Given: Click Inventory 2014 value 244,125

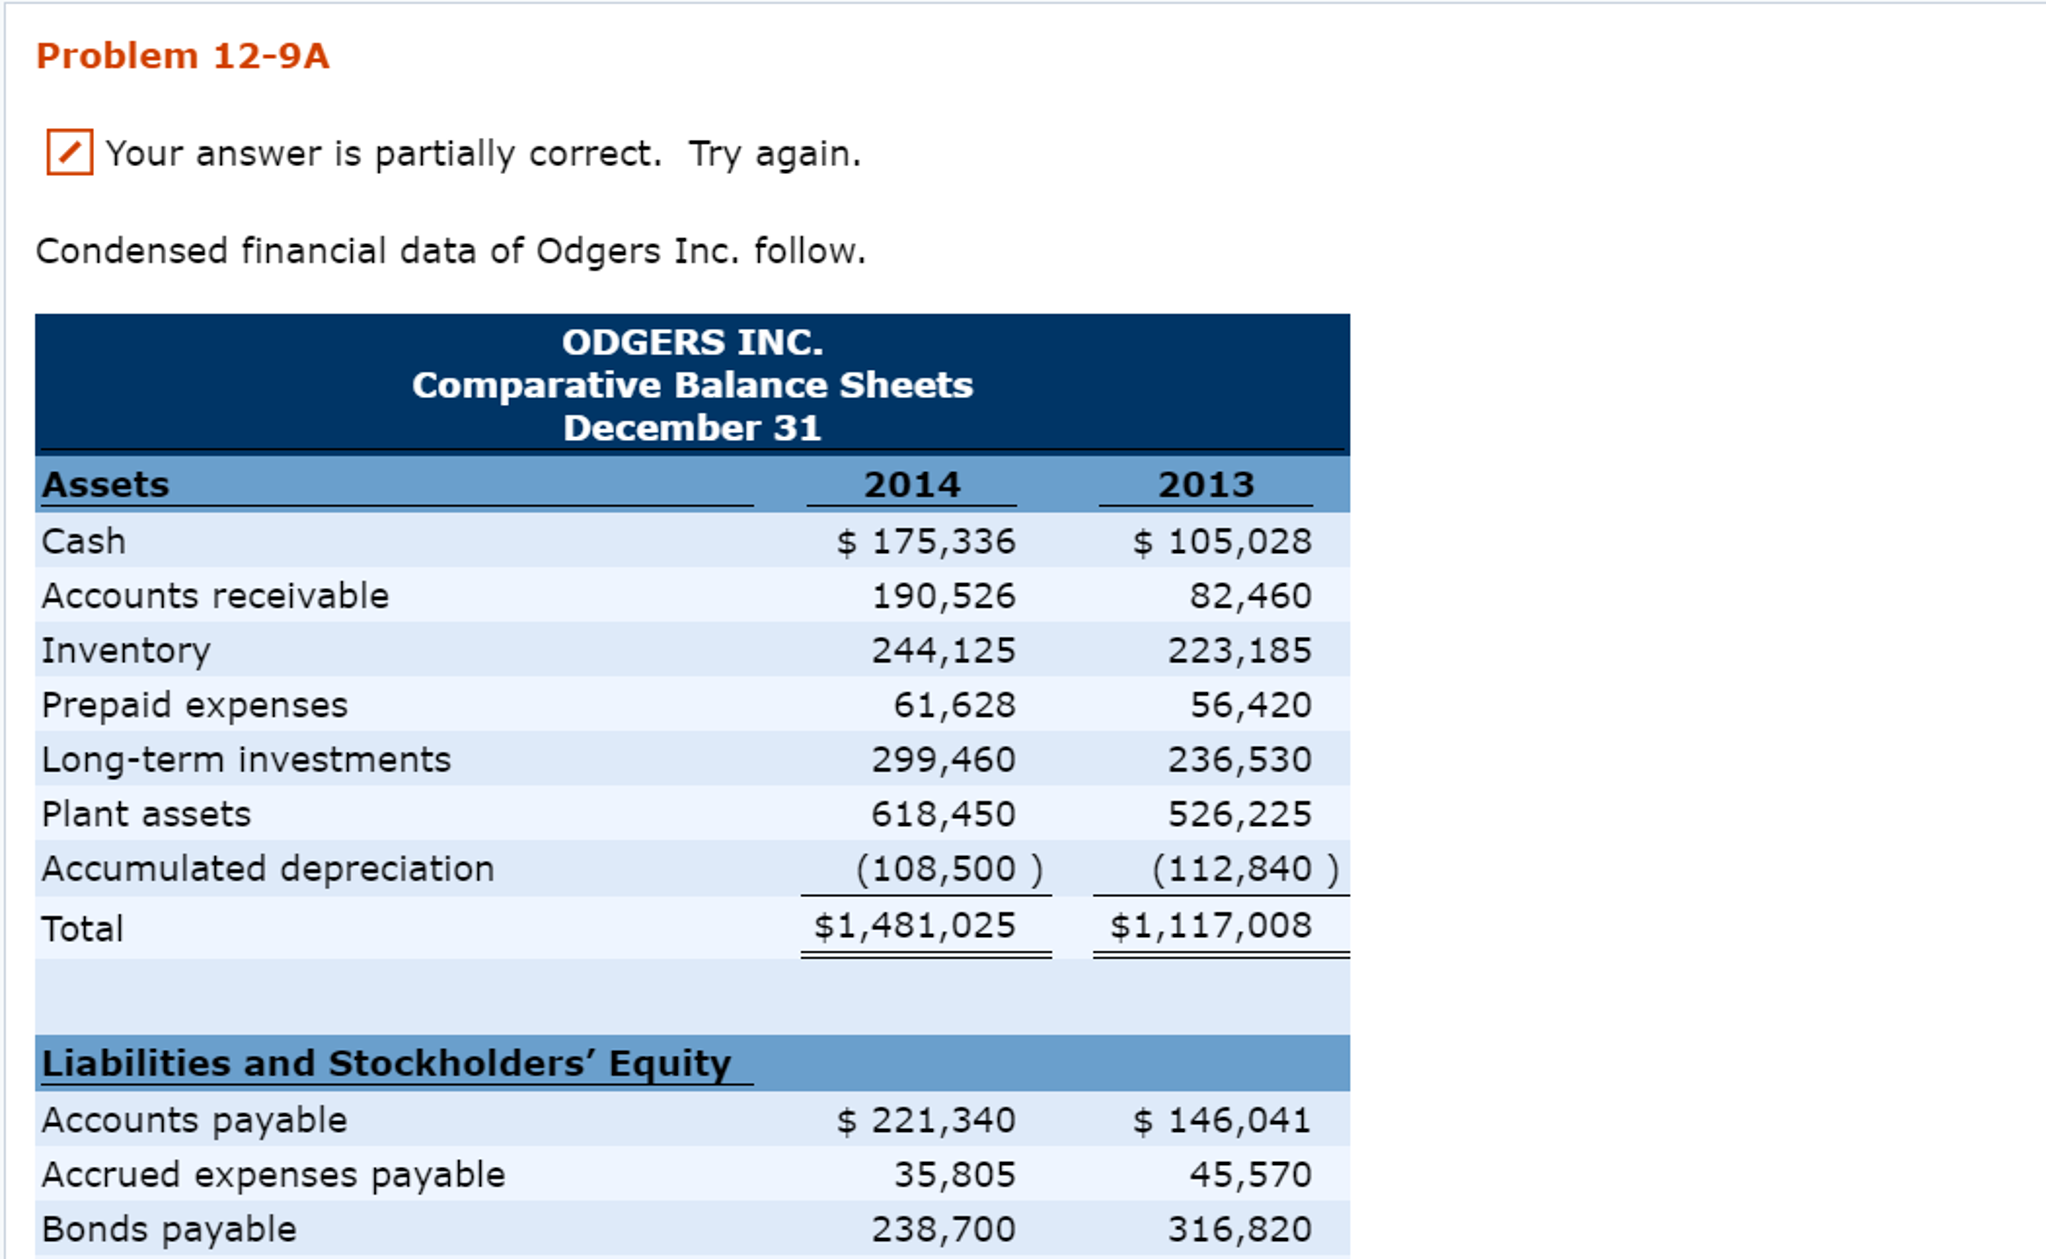Looking at the screenshot, I should pos(943,651).
